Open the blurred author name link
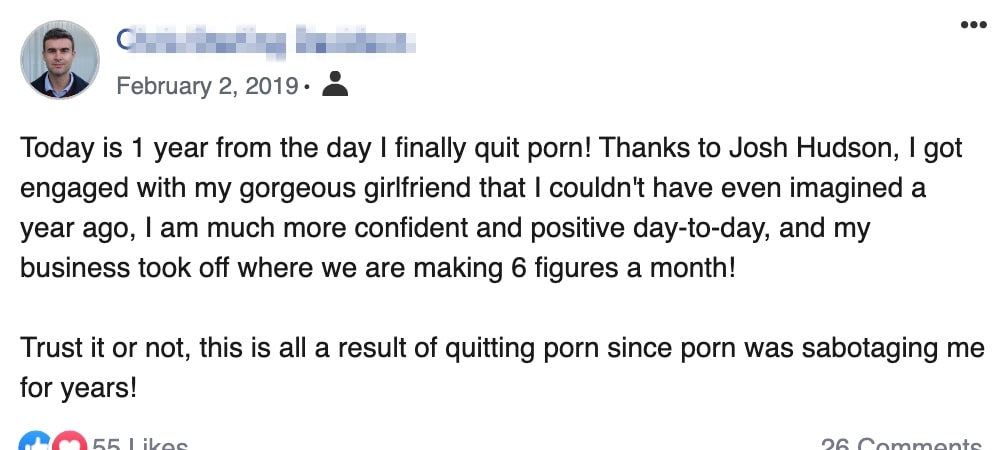 pyautogui.click(x=265, y=42)
